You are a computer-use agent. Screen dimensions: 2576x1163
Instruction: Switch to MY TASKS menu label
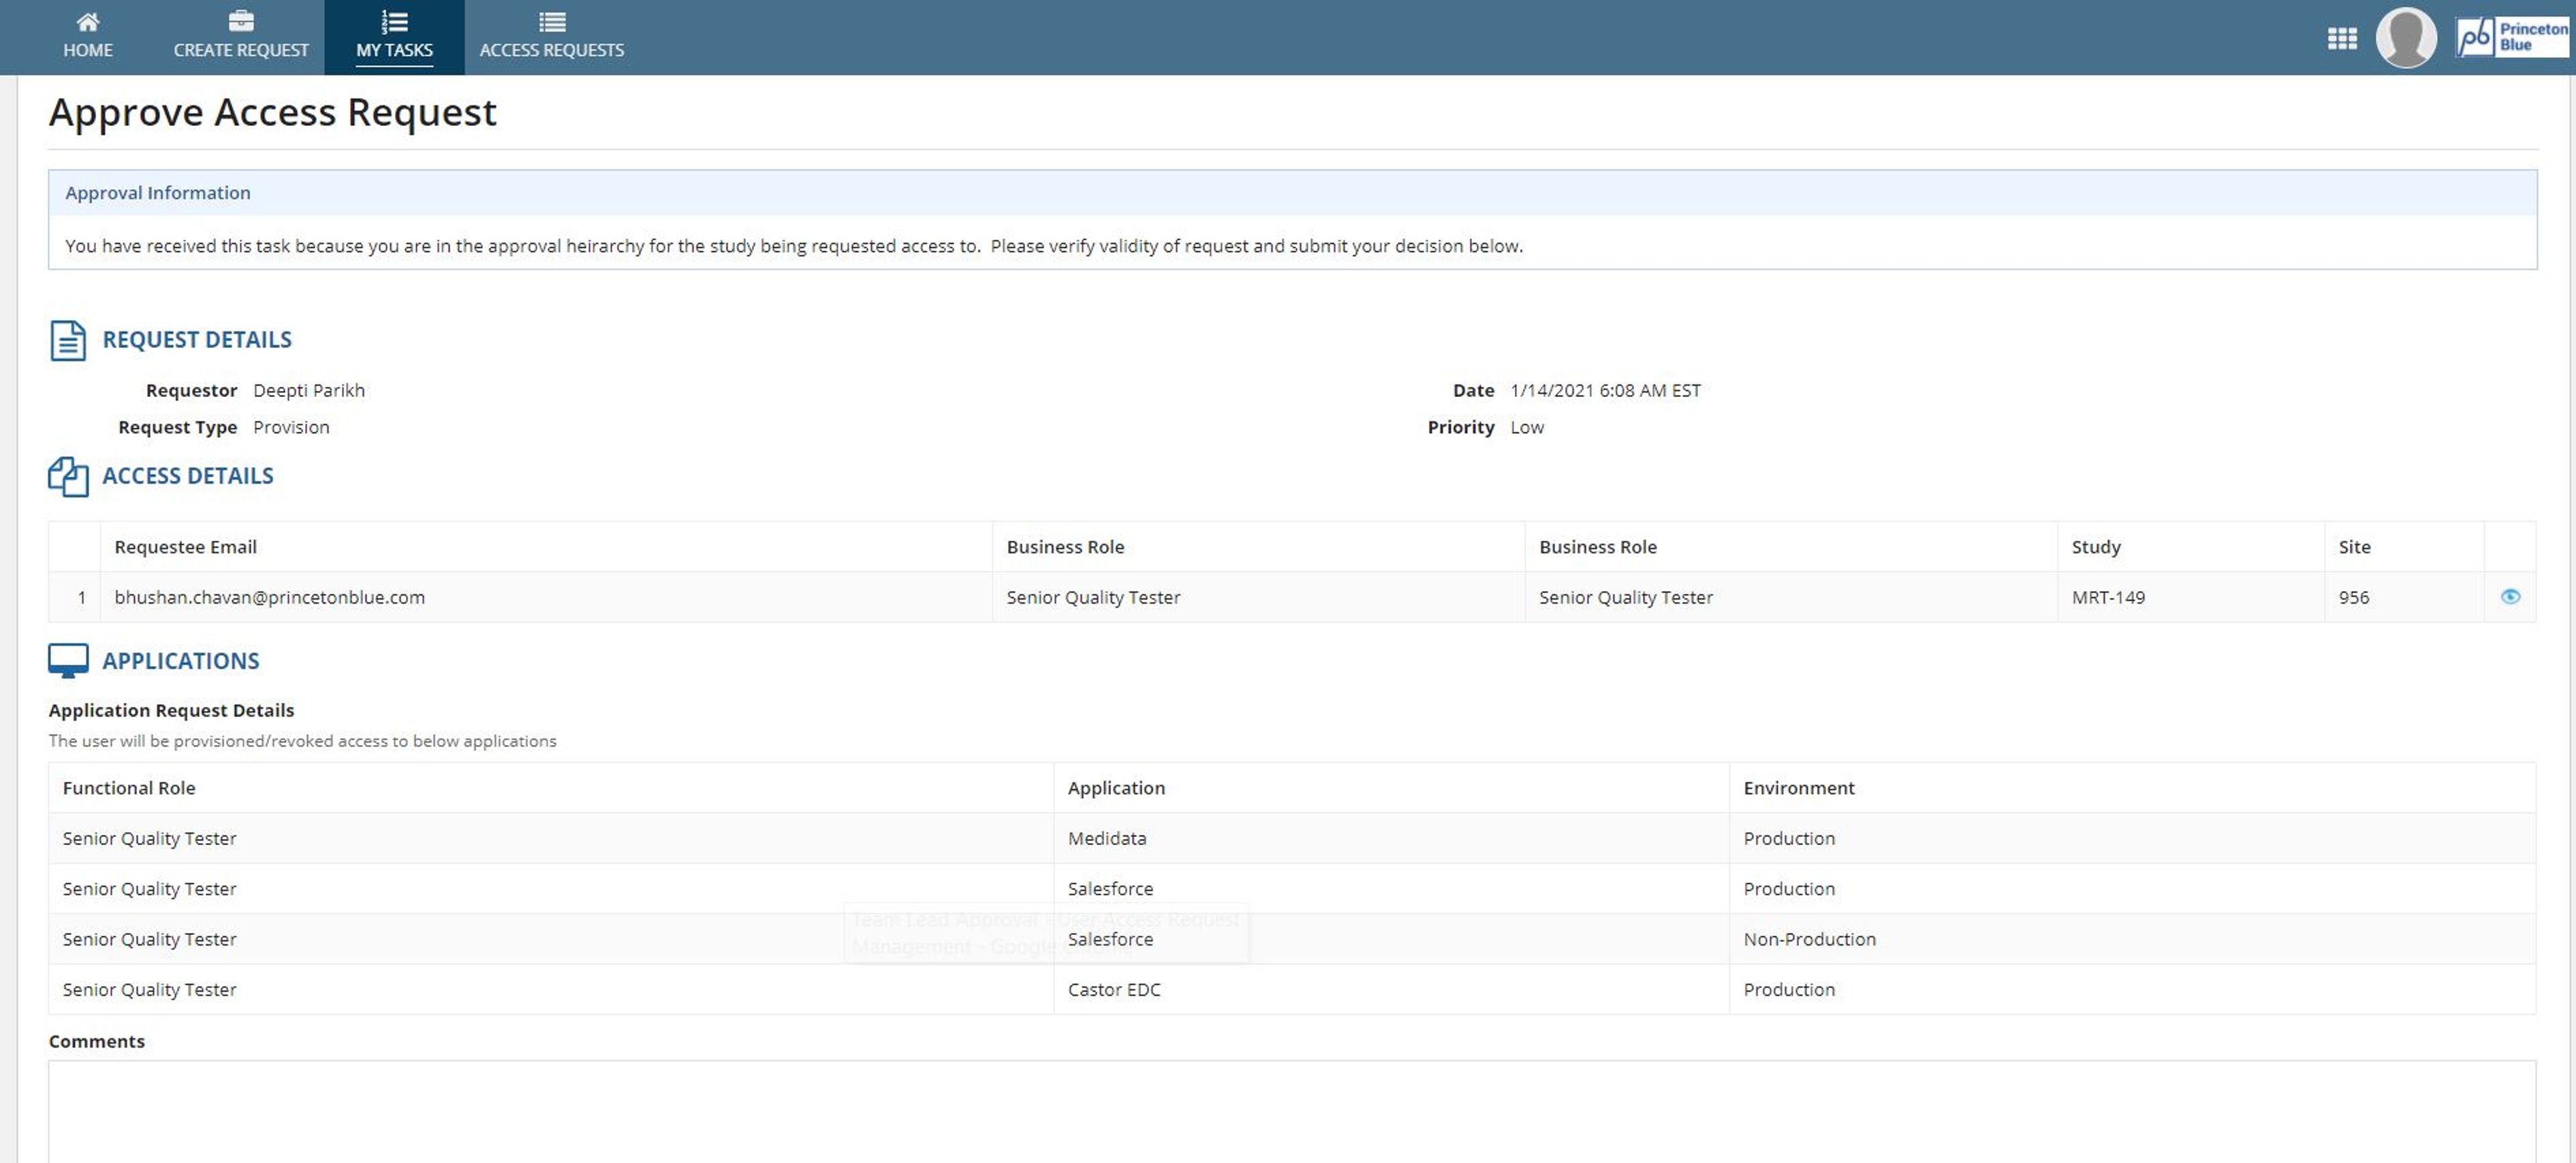[394, 50]
